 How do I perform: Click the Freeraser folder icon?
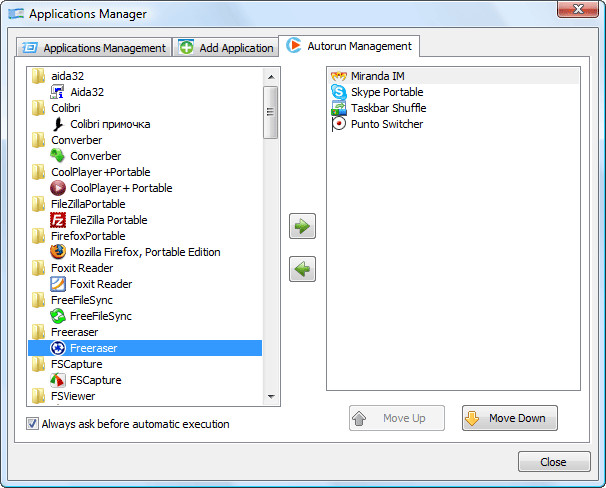pyautogui.click(x=38, y=332)
